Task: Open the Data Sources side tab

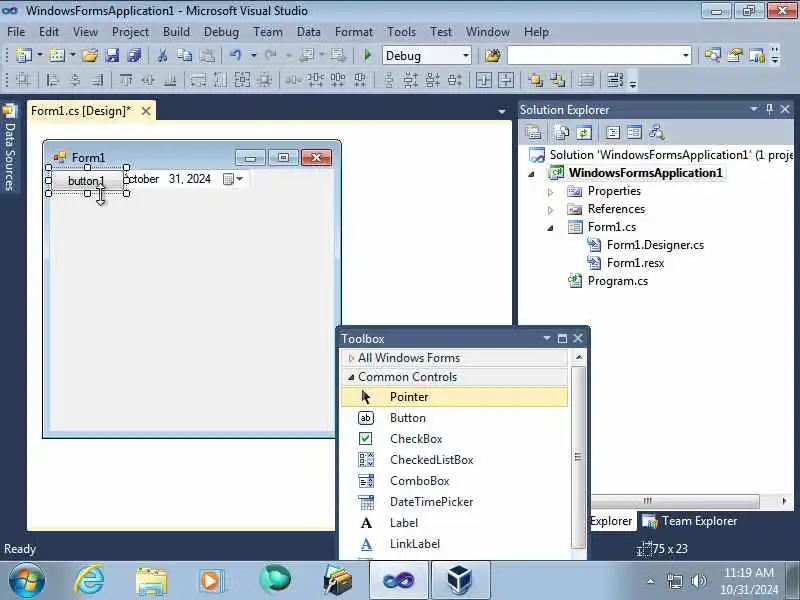Action: pyautogui.click(x=9, y=148)
